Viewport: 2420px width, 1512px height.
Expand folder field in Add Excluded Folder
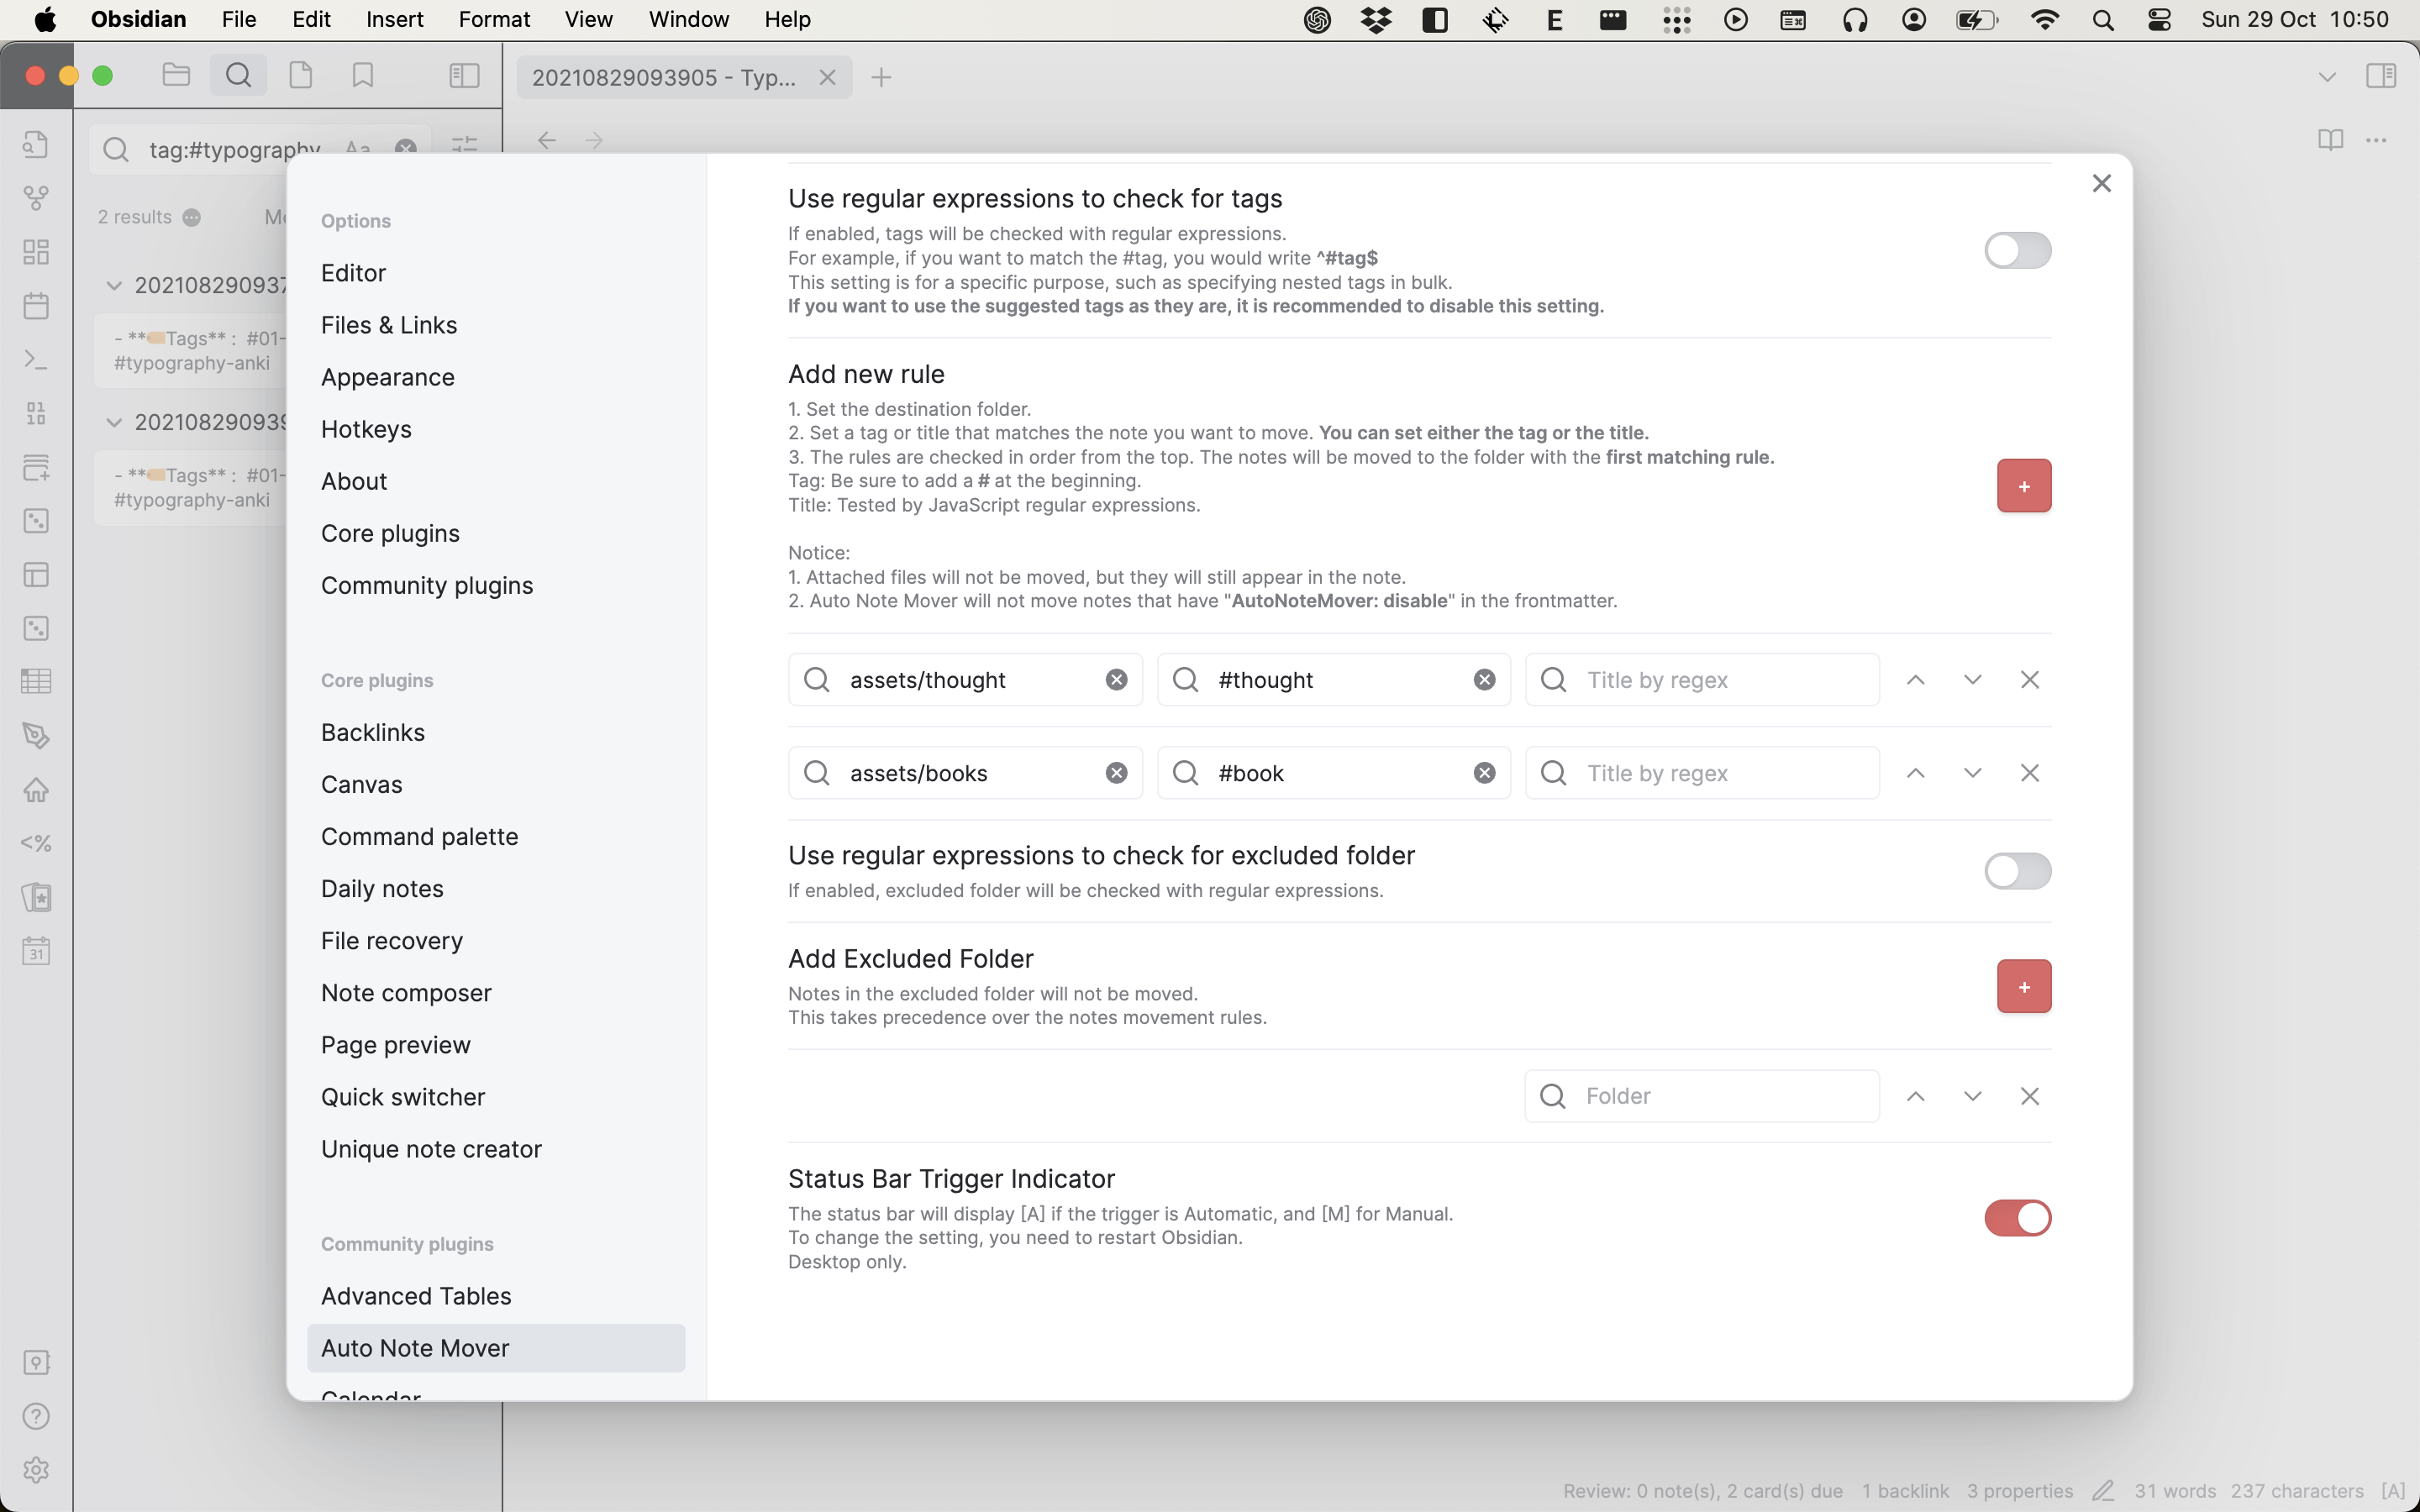click(x=1972, y=1094)
